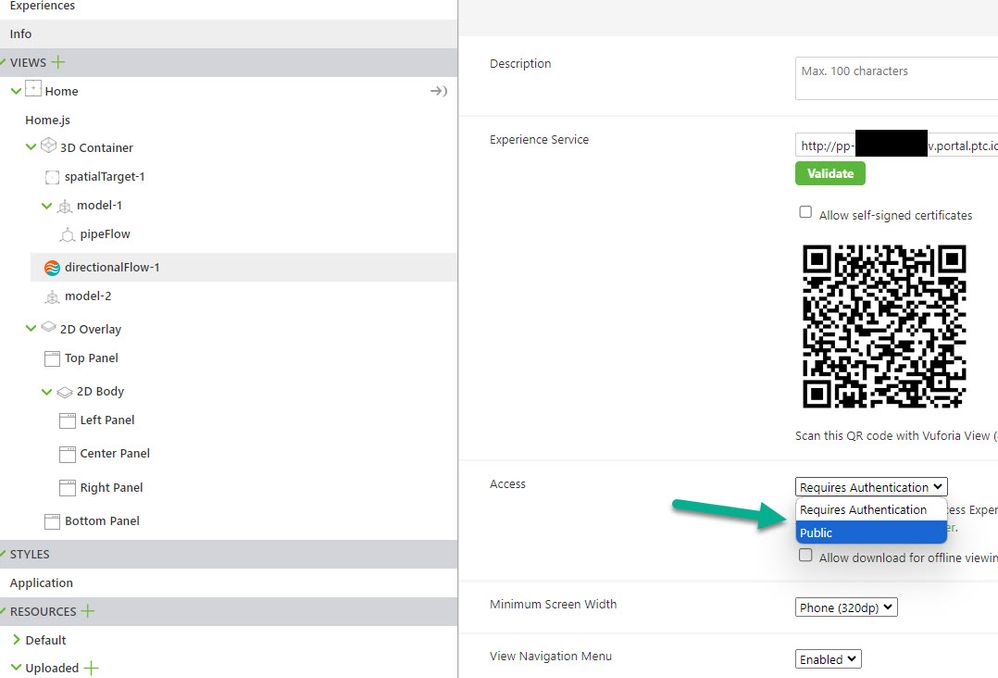Click the pipeFlow model item icon
Image resolution: width=998 pixels, height=678 pixels.
pyautogui.click(x=67, y=235)
